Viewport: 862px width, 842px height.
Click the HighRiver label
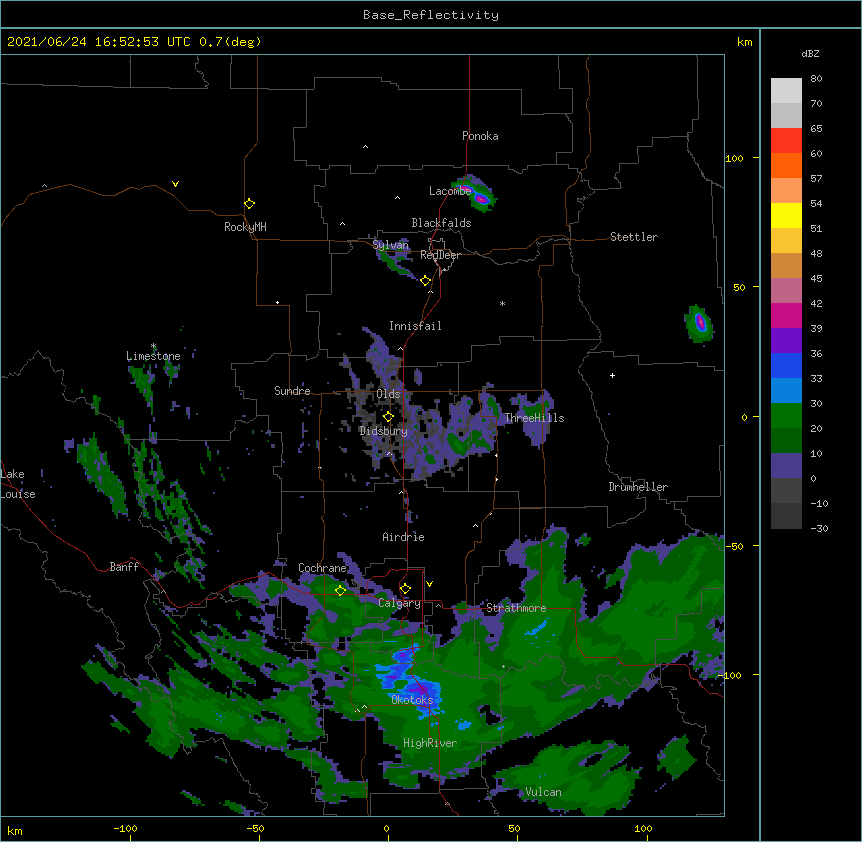tap(430, 743)
